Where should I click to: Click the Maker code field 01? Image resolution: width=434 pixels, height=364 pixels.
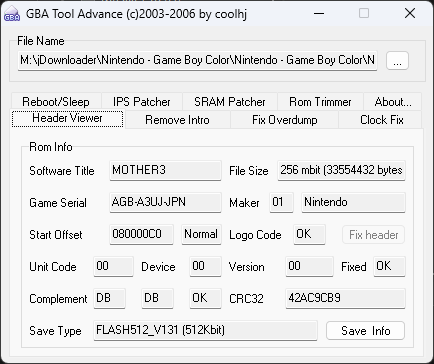tap(281, 202)
